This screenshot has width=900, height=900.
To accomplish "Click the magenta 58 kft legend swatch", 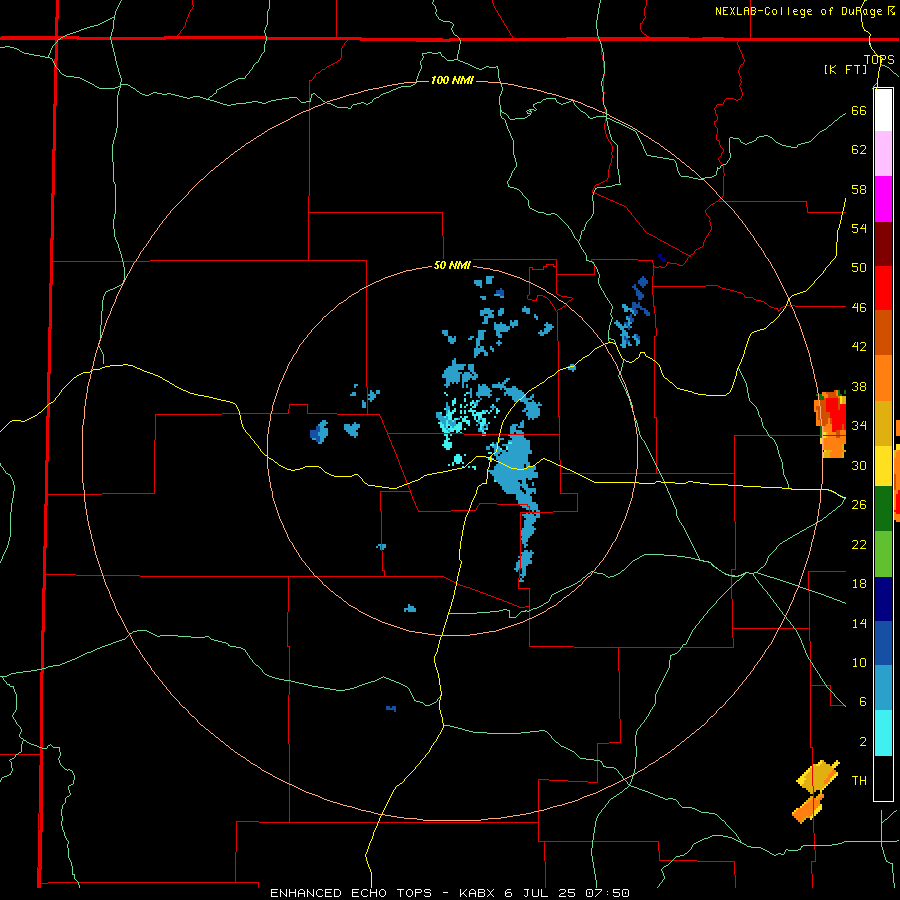I will (883, 199).
